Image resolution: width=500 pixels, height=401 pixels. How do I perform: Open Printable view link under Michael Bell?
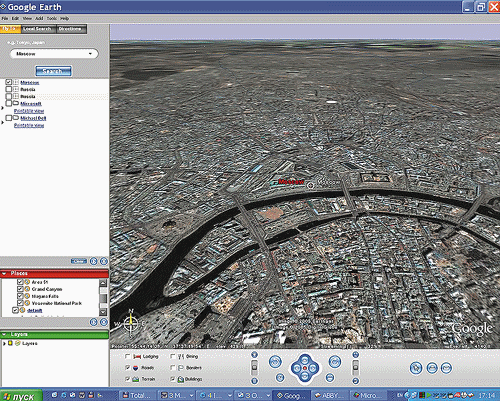(29, 125)
